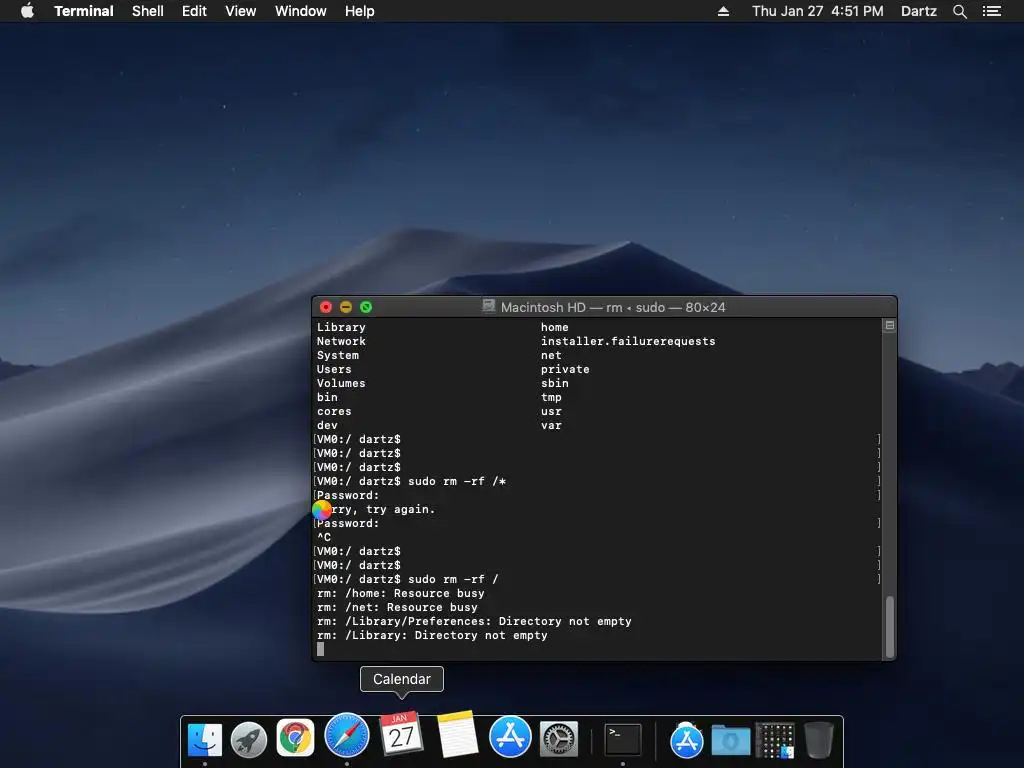Open the Edit menu
Image resolution: width=1024 pixels, height=768 pixels.
pos(194,11)
